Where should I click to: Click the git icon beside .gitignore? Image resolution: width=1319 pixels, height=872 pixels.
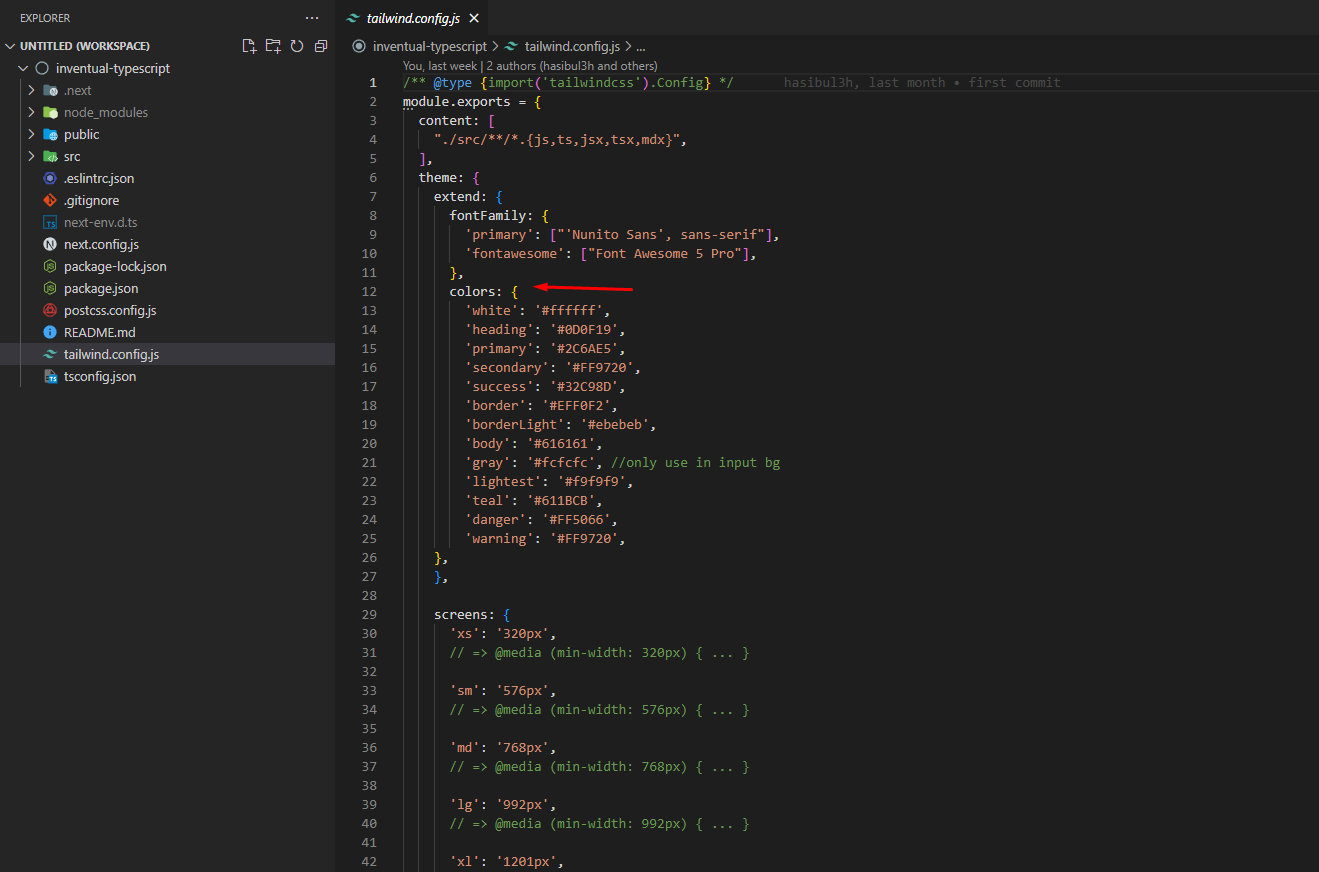50,200
